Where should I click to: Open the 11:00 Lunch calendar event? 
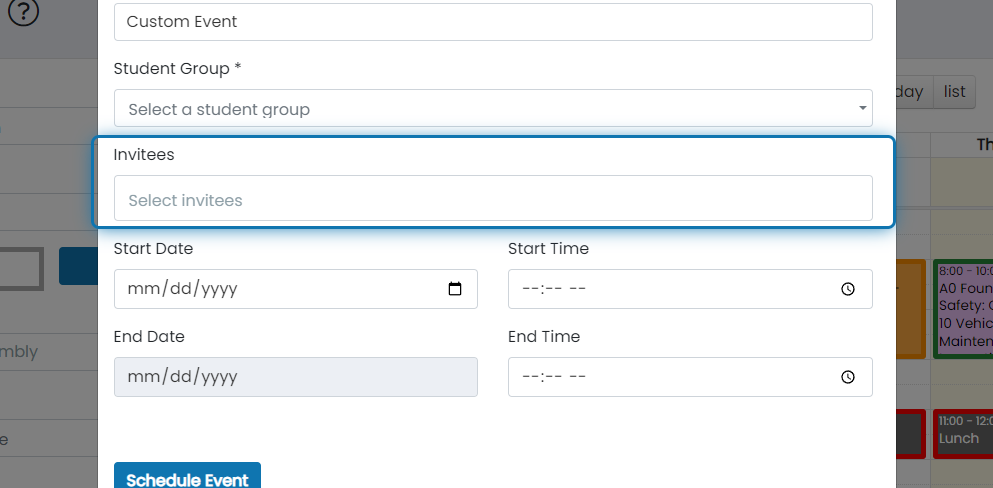point(963,433)
